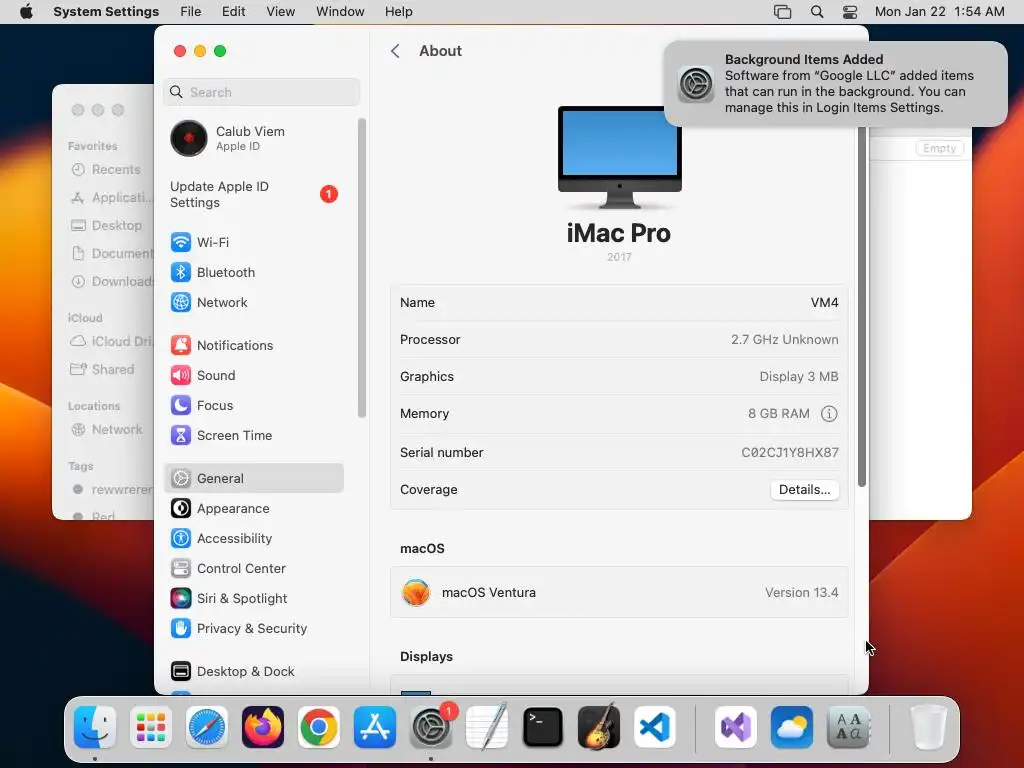Click the macOS Ventura version row
This screenshot has height=768, width=1024.
coord(619,592)
